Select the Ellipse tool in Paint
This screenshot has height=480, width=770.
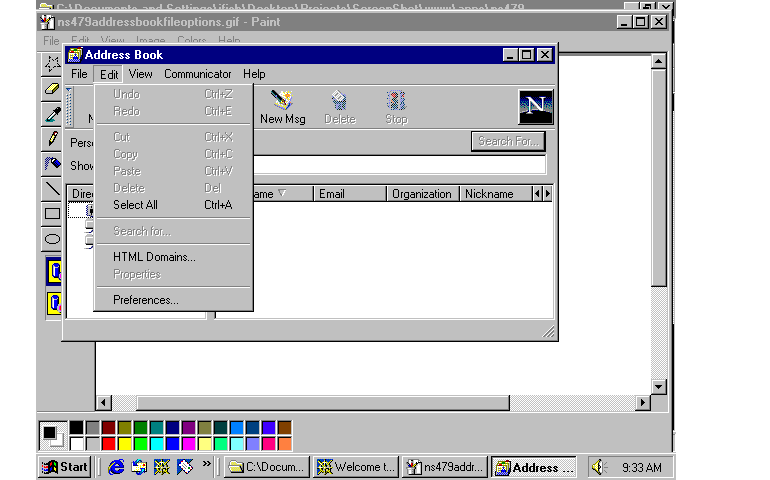52,239
